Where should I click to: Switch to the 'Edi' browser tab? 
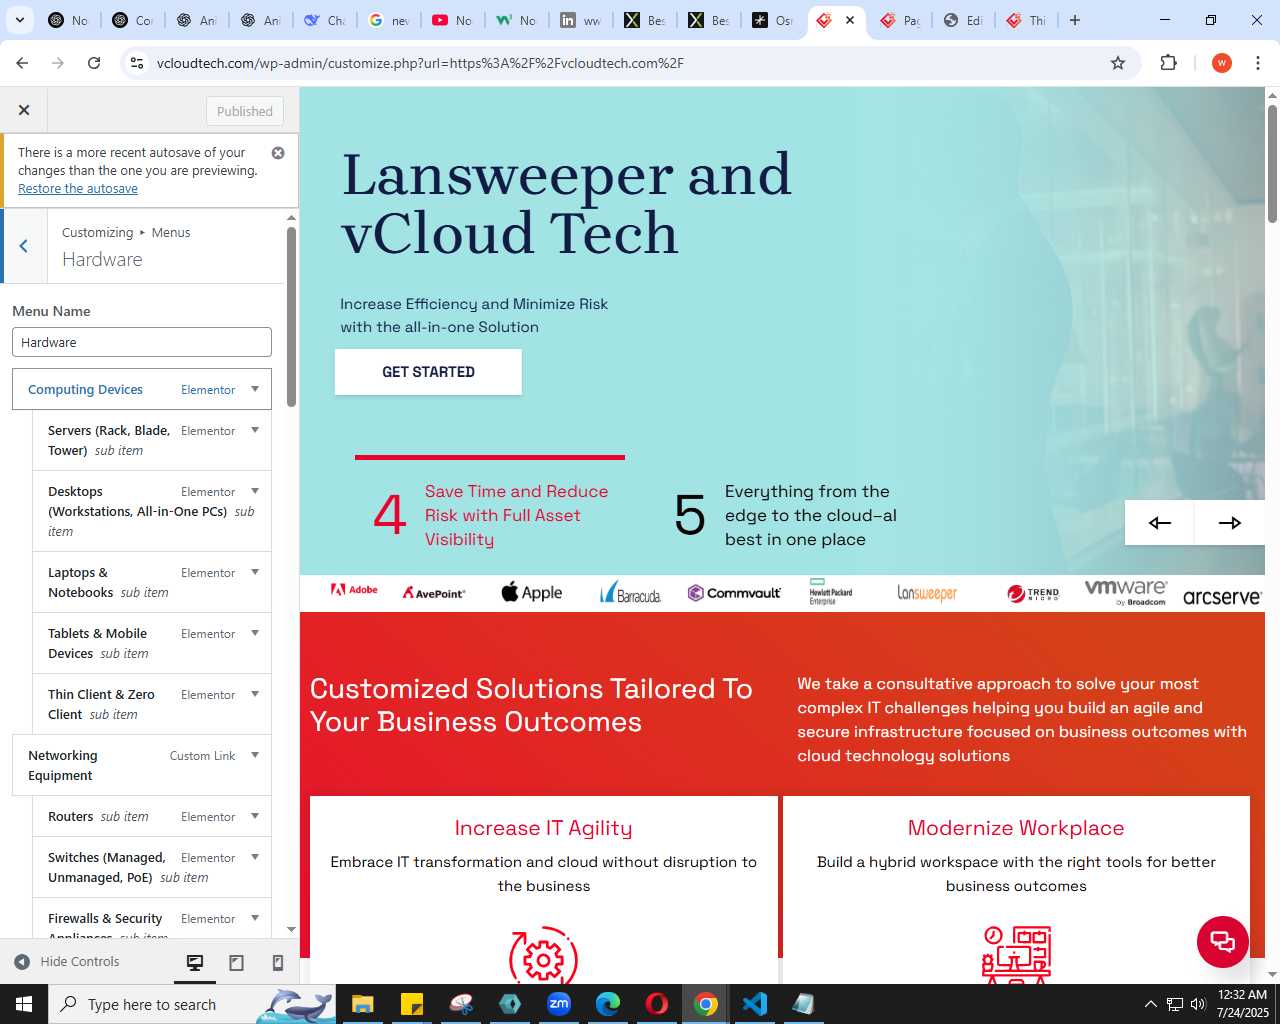pos(963,20)
